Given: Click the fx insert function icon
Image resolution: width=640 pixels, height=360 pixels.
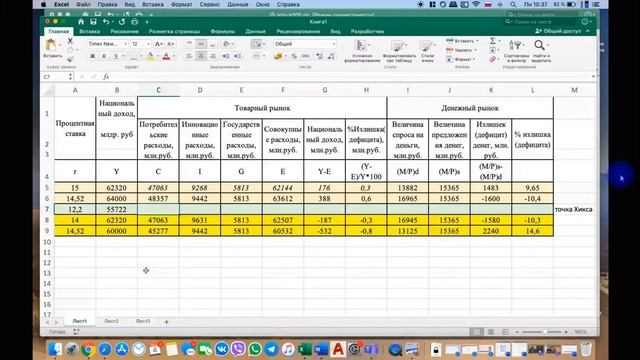Looking at the screenshot, I should click(106, 77).
